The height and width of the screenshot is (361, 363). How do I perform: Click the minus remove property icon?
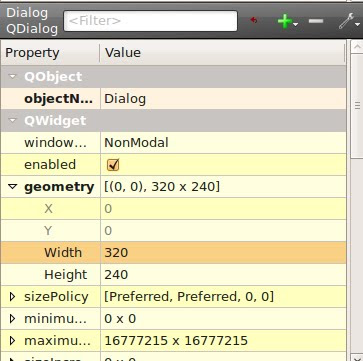[316, 21]
